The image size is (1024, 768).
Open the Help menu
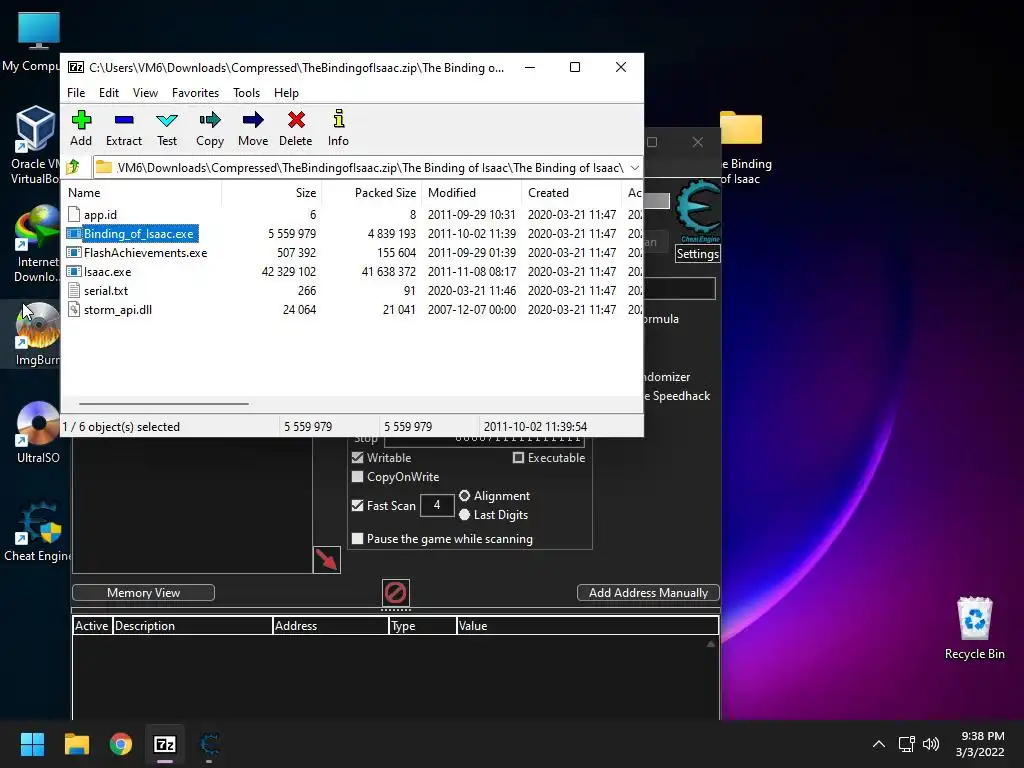click(x=286, y=93)
